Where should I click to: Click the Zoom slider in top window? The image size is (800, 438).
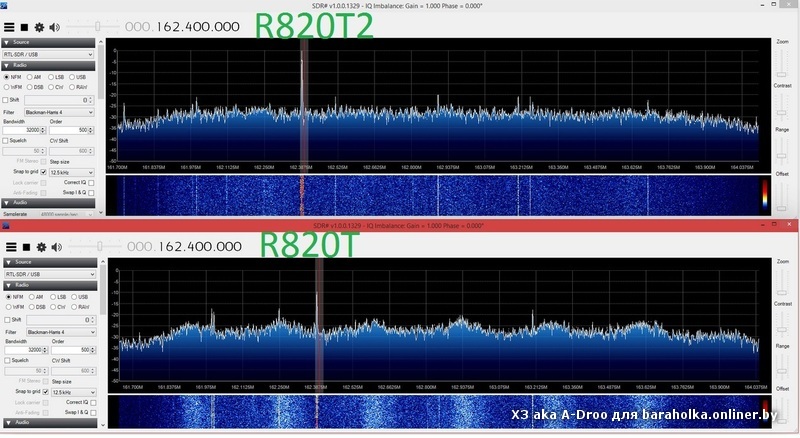[x=781, y=62]
